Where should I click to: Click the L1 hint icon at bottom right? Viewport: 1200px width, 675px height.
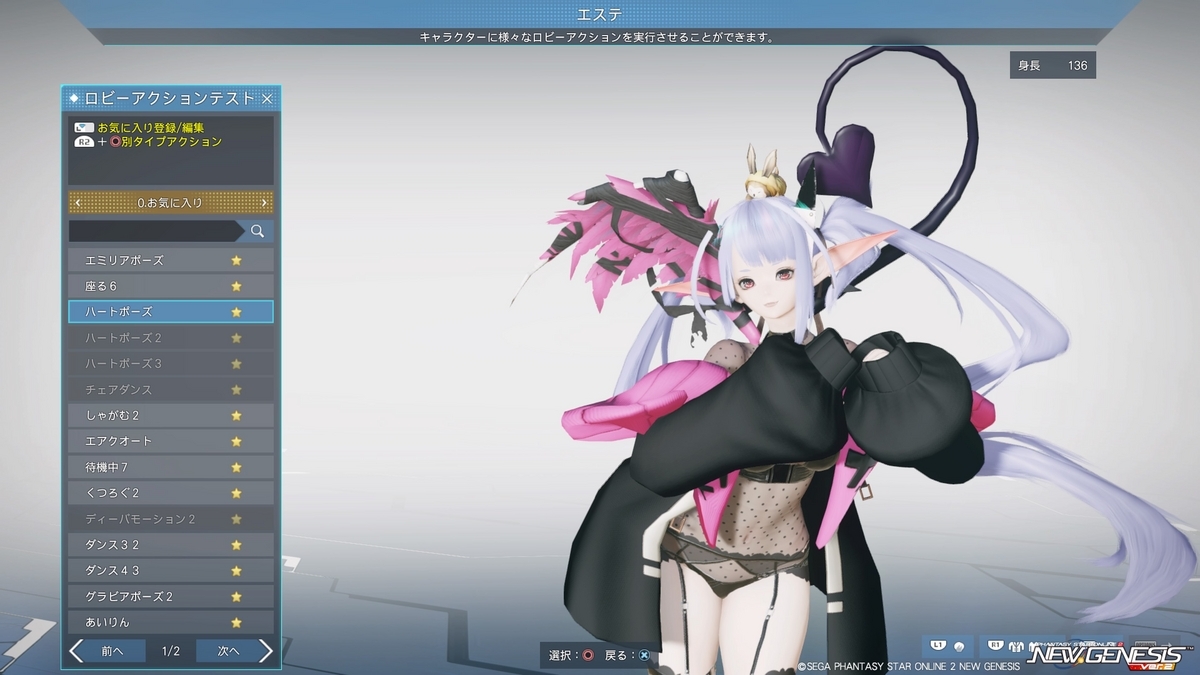click(x=939, y=646)
